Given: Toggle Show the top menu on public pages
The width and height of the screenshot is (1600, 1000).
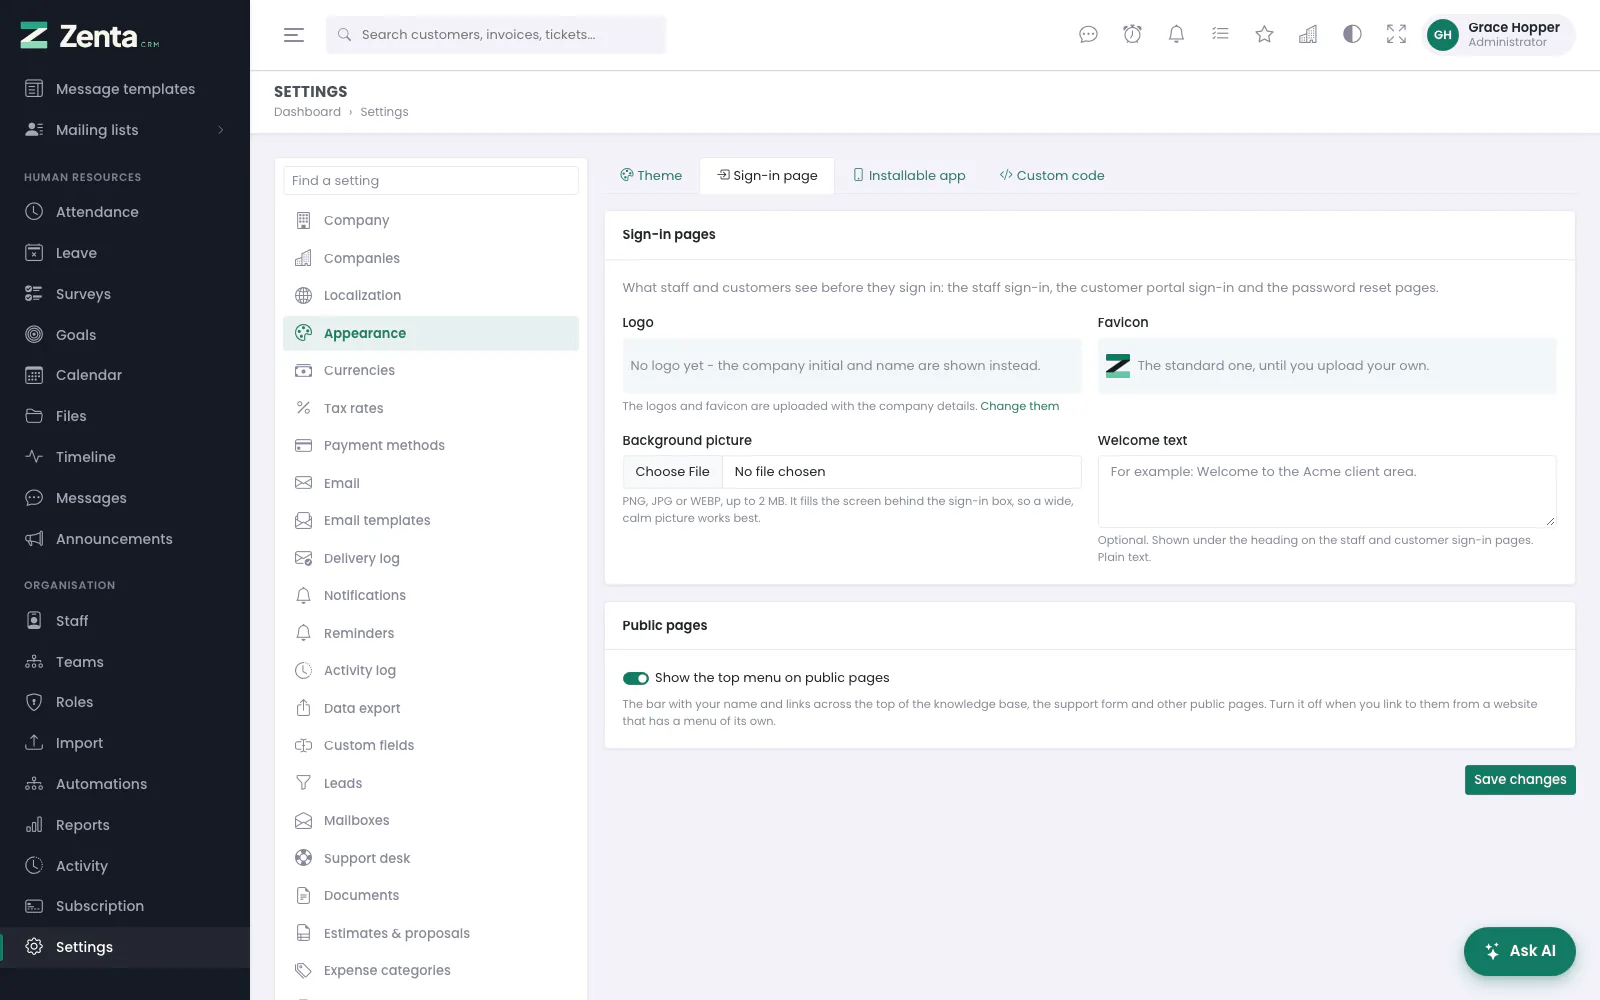Looking at the screenshot, I should coord(636,678).
